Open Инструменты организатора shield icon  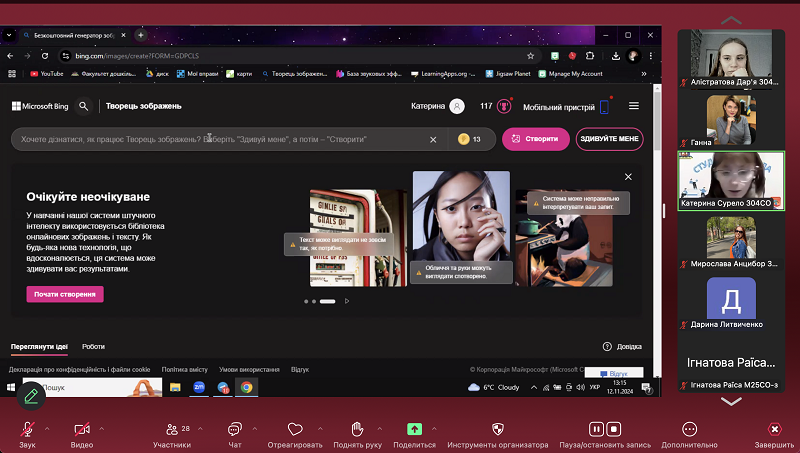pyautogui.click(x=498, y=429)
